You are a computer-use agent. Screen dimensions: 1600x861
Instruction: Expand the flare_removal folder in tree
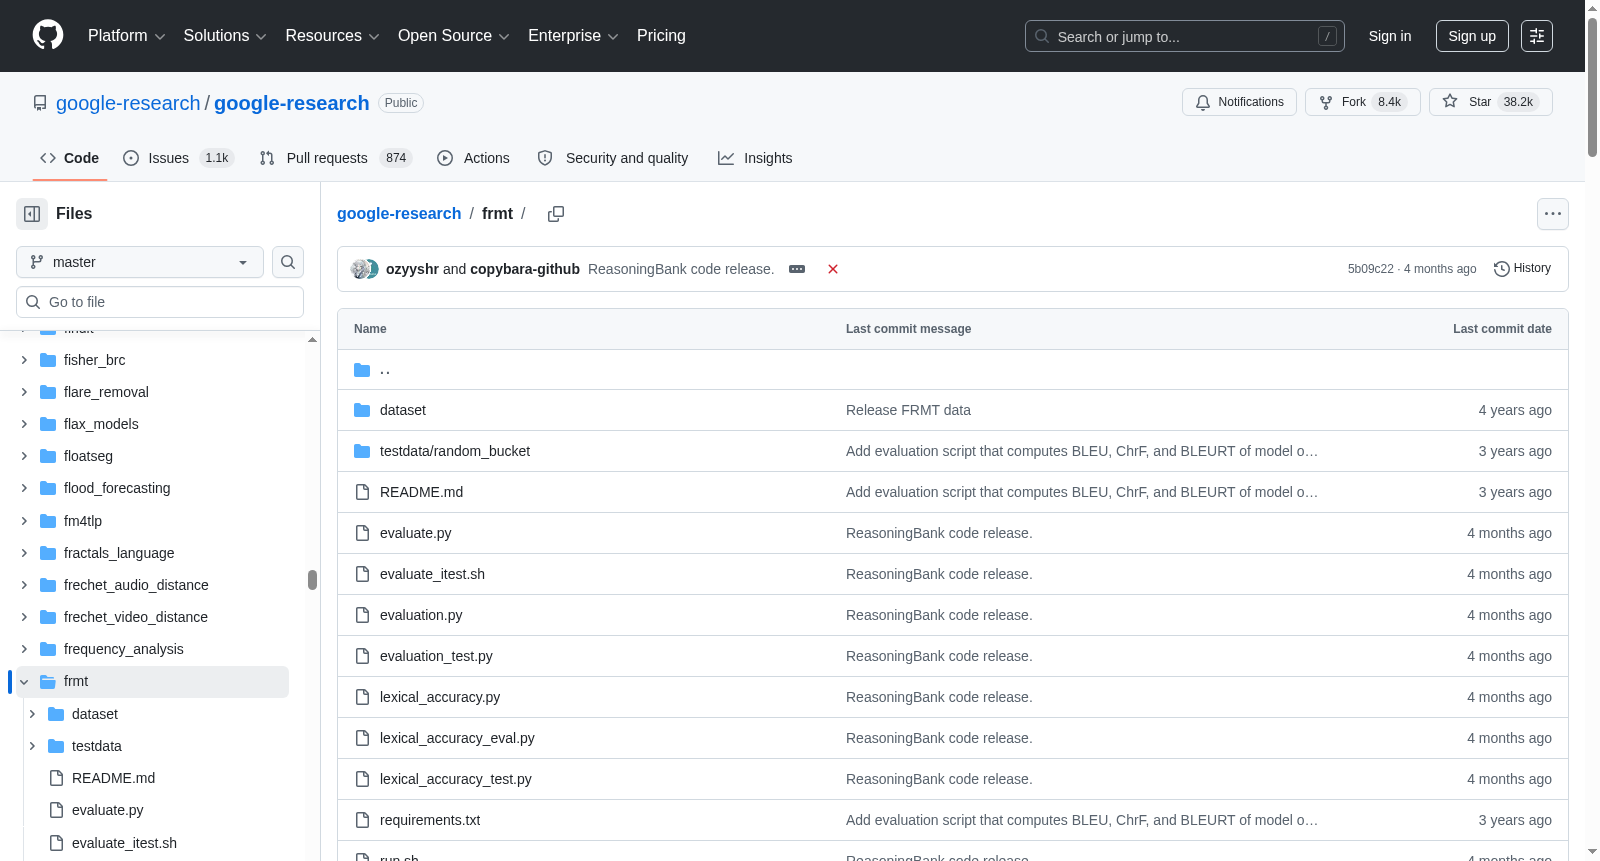point(24,392)
